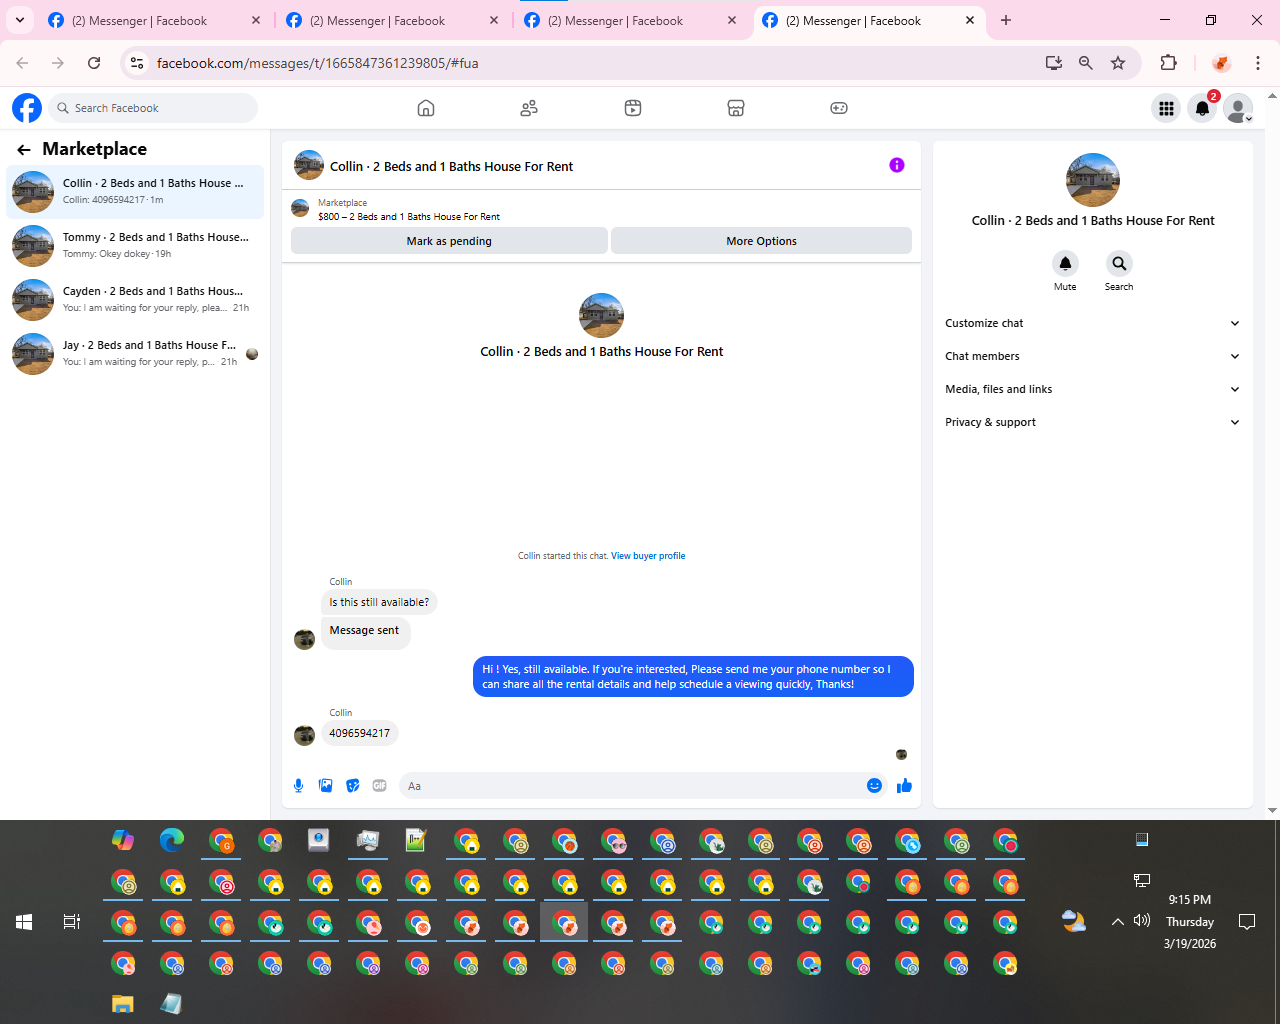Click the bookmark star in address bar
Viewport: 1280px width, 1024px height.
click(1118, 63)
